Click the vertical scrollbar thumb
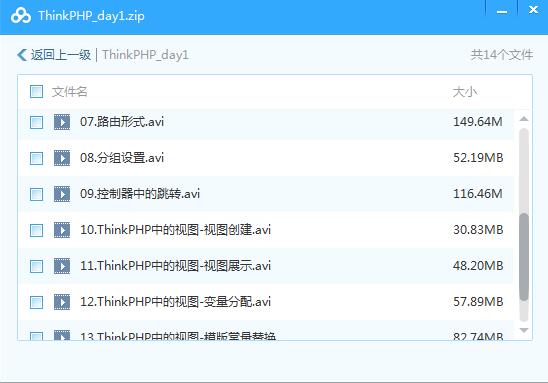Viewport: 548px width, 383px height. coord(524,257)
